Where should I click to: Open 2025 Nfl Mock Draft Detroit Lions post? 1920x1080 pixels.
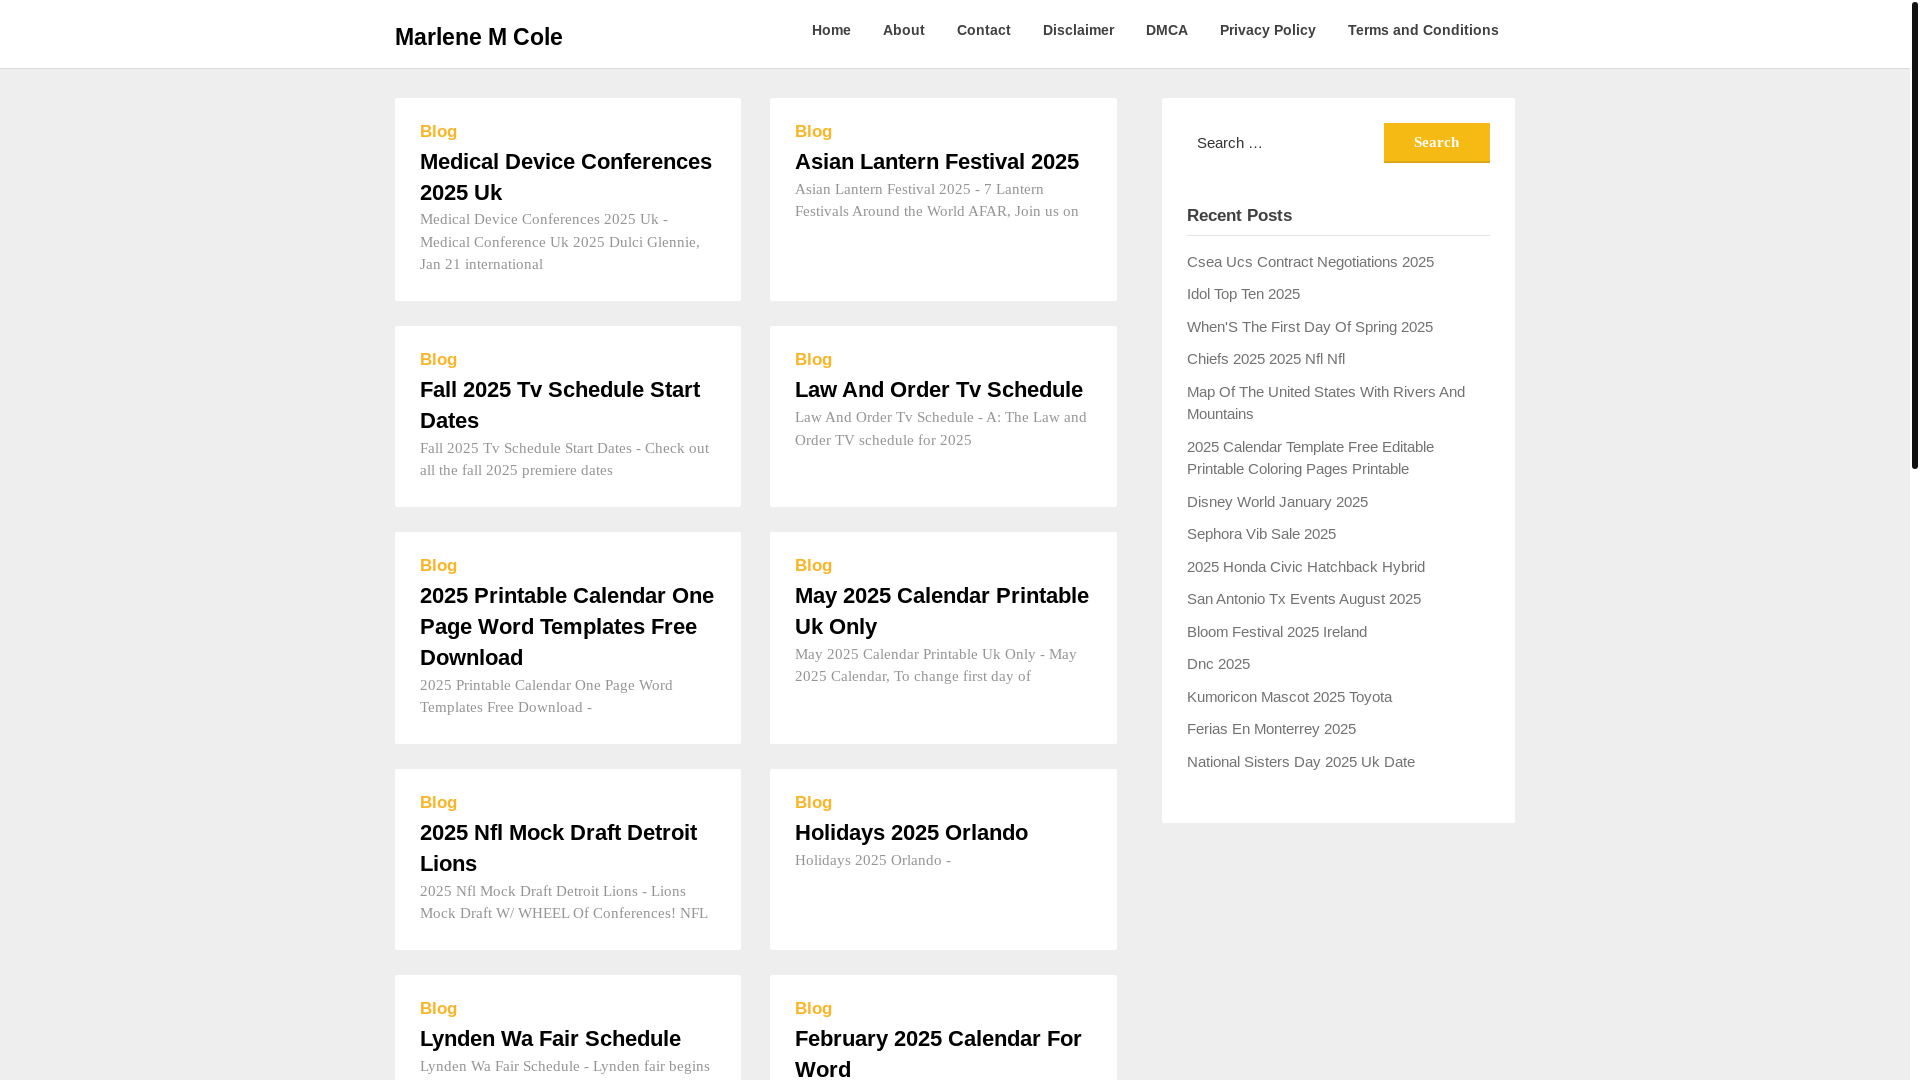[x=558, y=848]
